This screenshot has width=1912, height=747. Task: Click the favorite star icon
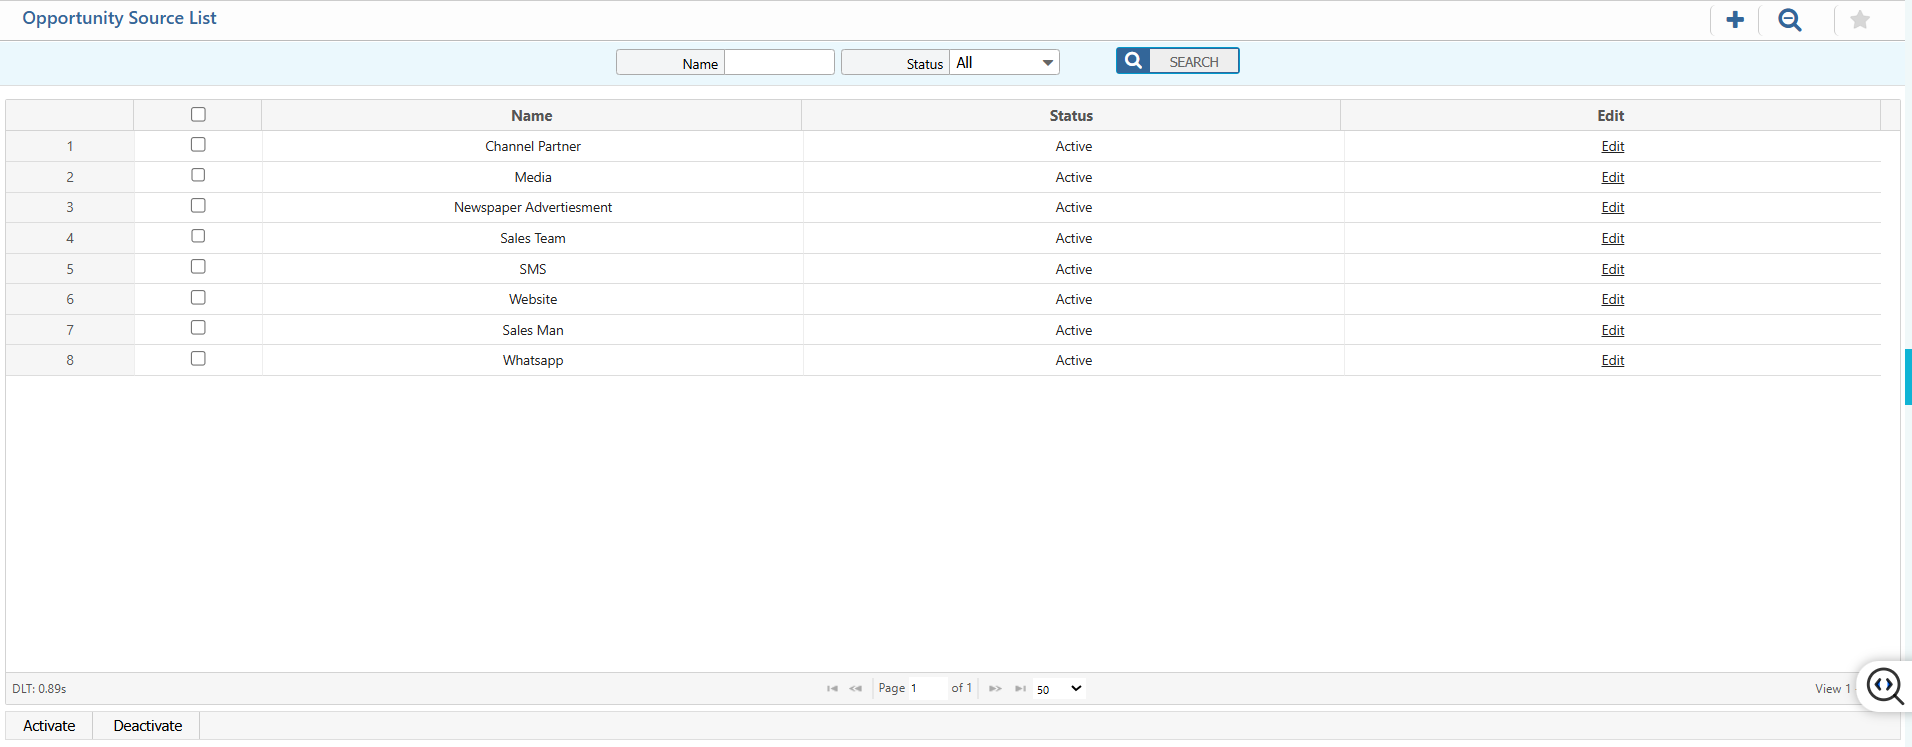(x=1859, y=20)
